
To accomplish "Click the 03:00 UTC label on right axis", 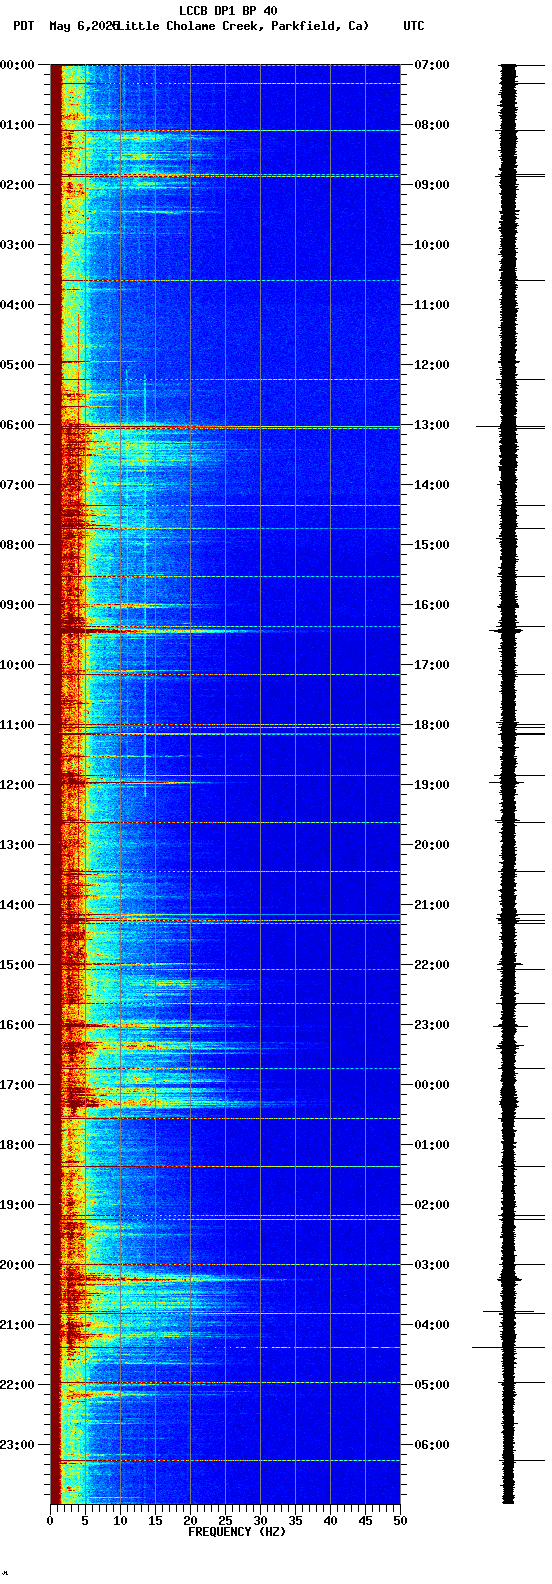I will (432, 1265).
